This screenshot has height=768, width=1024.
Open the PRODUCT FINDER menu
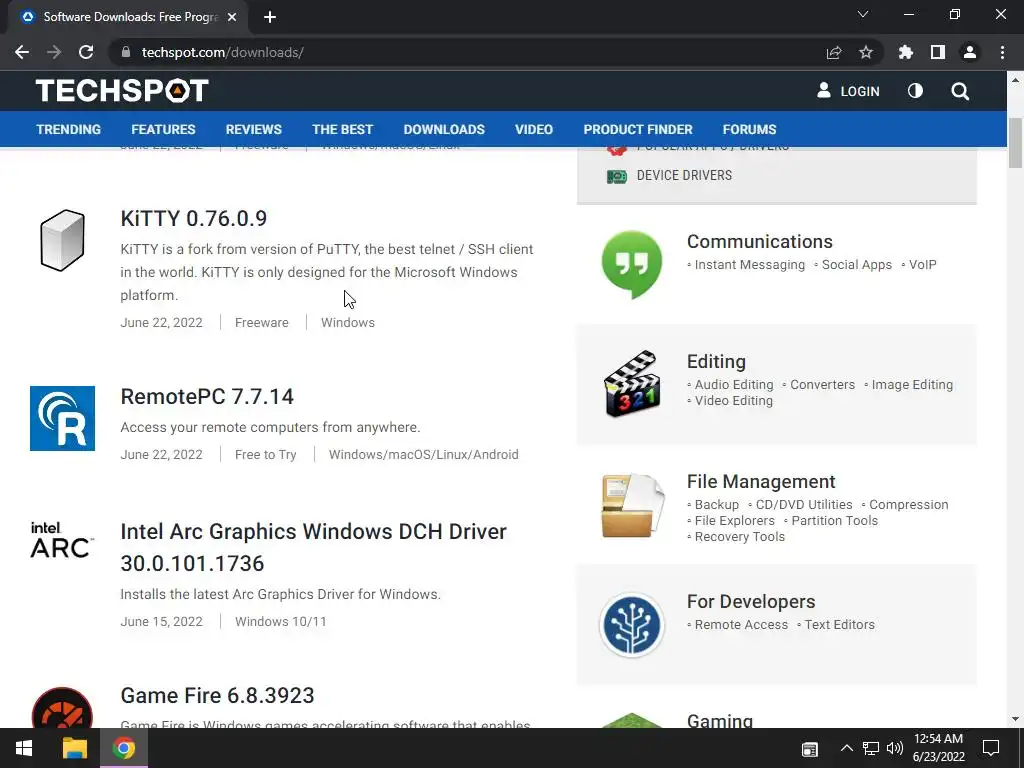(x=638, y=129)
